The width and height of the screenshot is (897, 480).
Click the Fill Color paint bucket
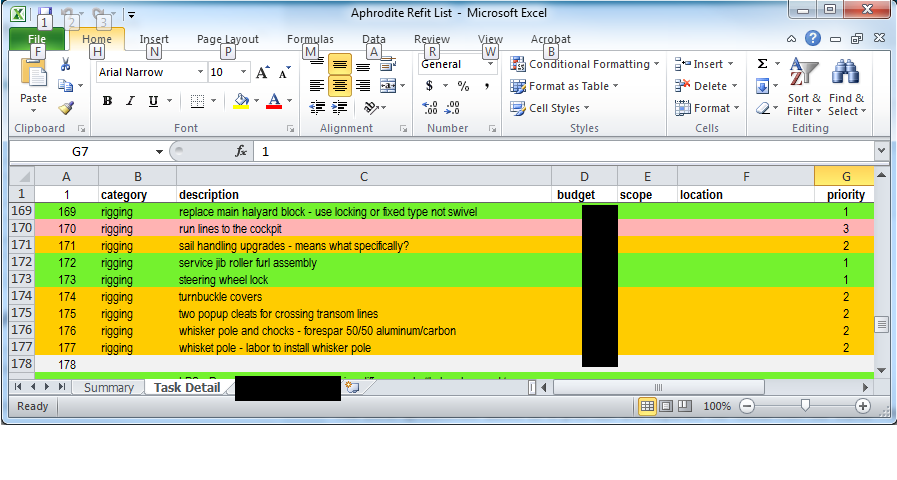(240, 101)
